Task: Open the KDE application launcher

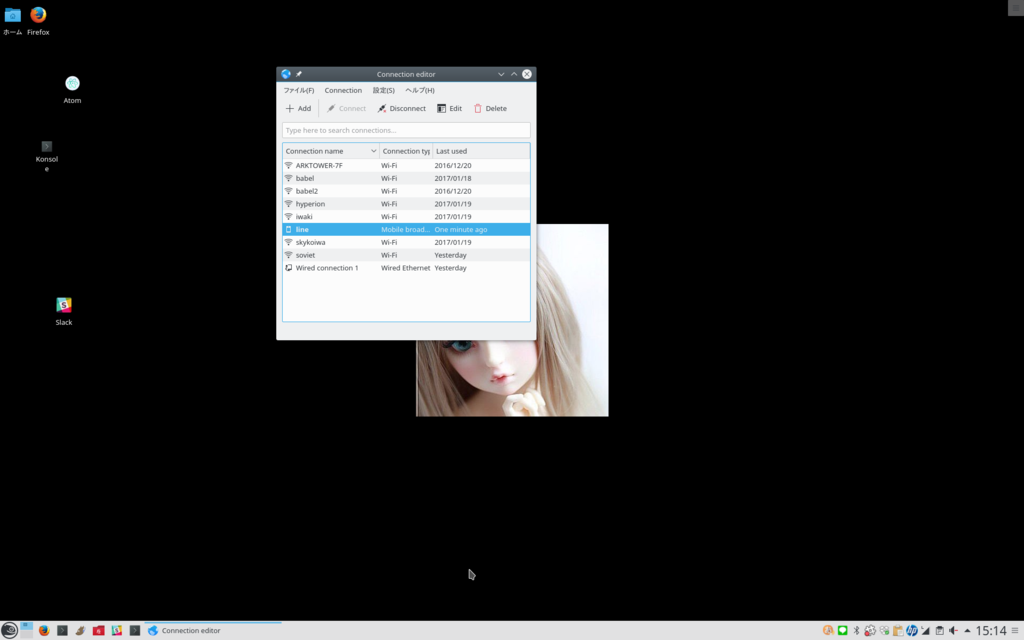Action: 10,630
